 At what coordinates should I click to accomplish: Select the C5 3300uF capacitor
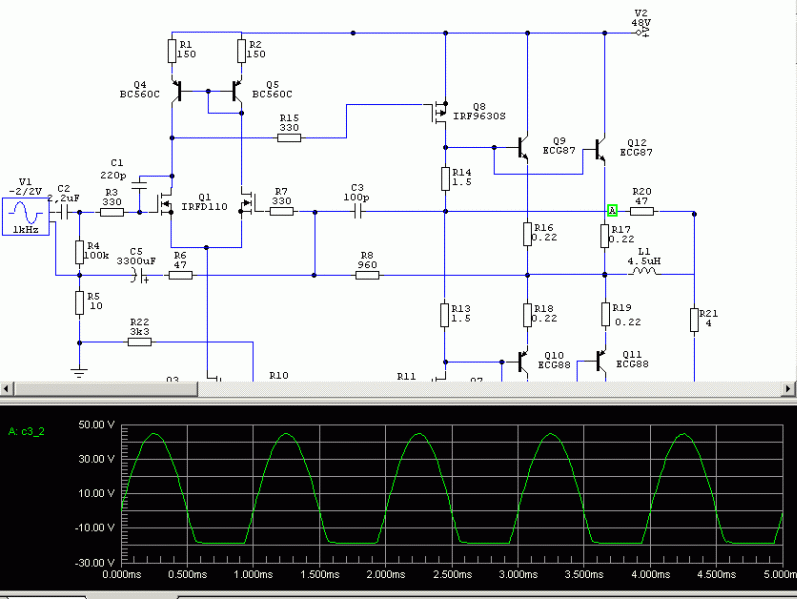(139, 273)
